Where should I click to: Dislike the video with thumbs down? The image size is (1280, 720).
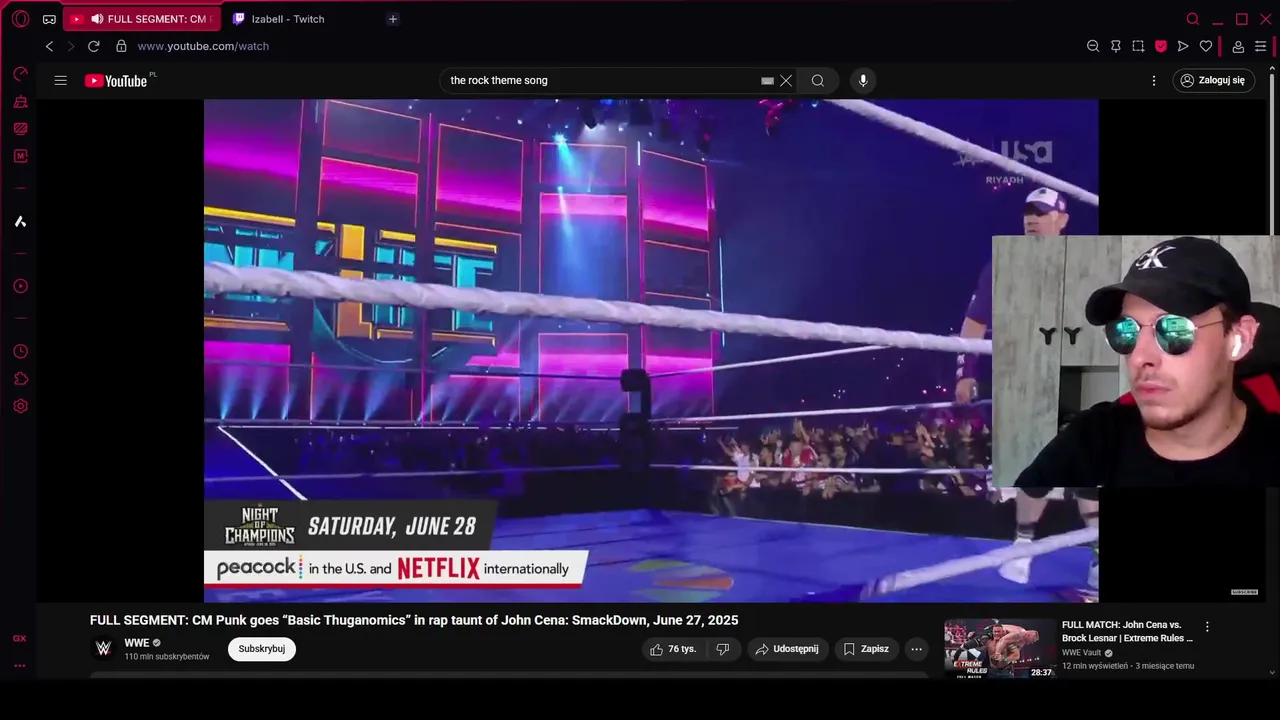pos(722,649)
